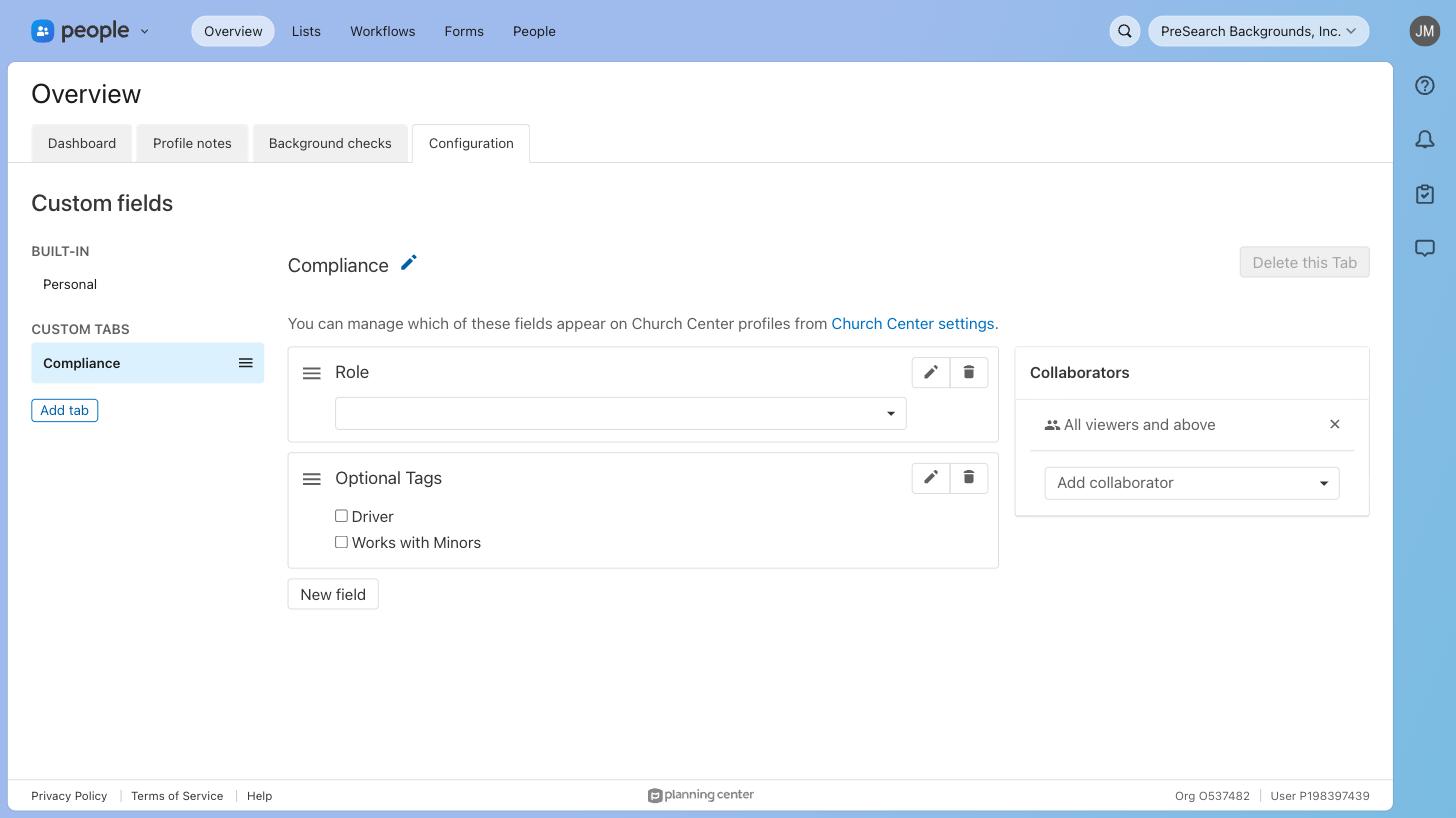Image resolution: width=1456 pixels, height=818 pixels.
Task: Open the Role dropdown
Action: [x=621, y=413]
